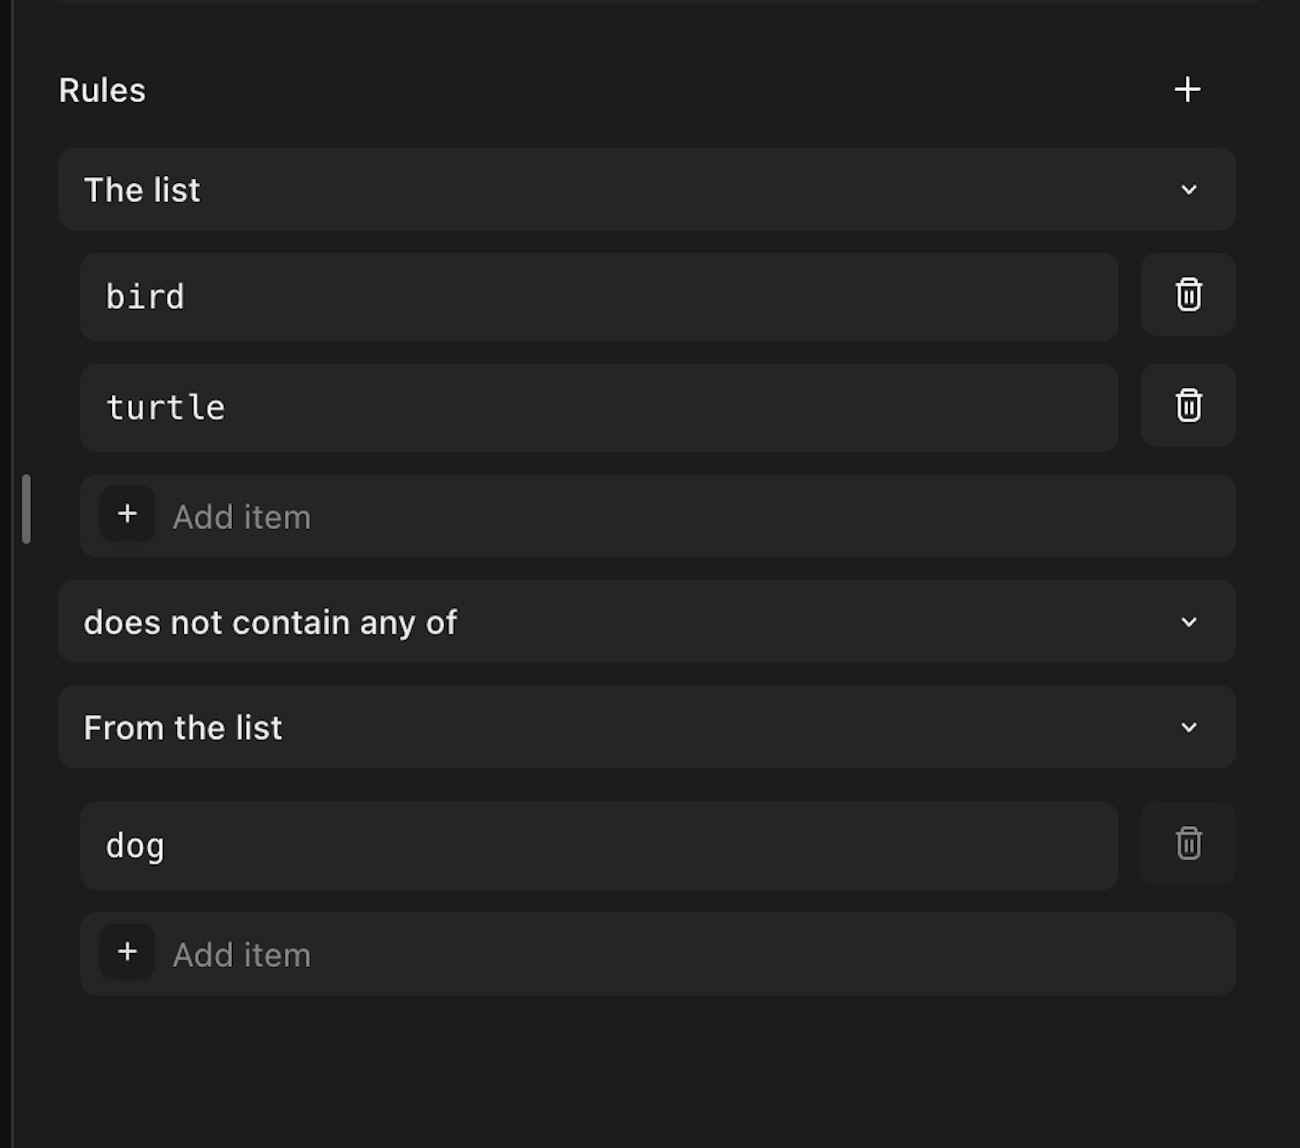Screen dimensions: 1300x1148
Task: Click into the turtle text field
Action: [x=598, y=408]
